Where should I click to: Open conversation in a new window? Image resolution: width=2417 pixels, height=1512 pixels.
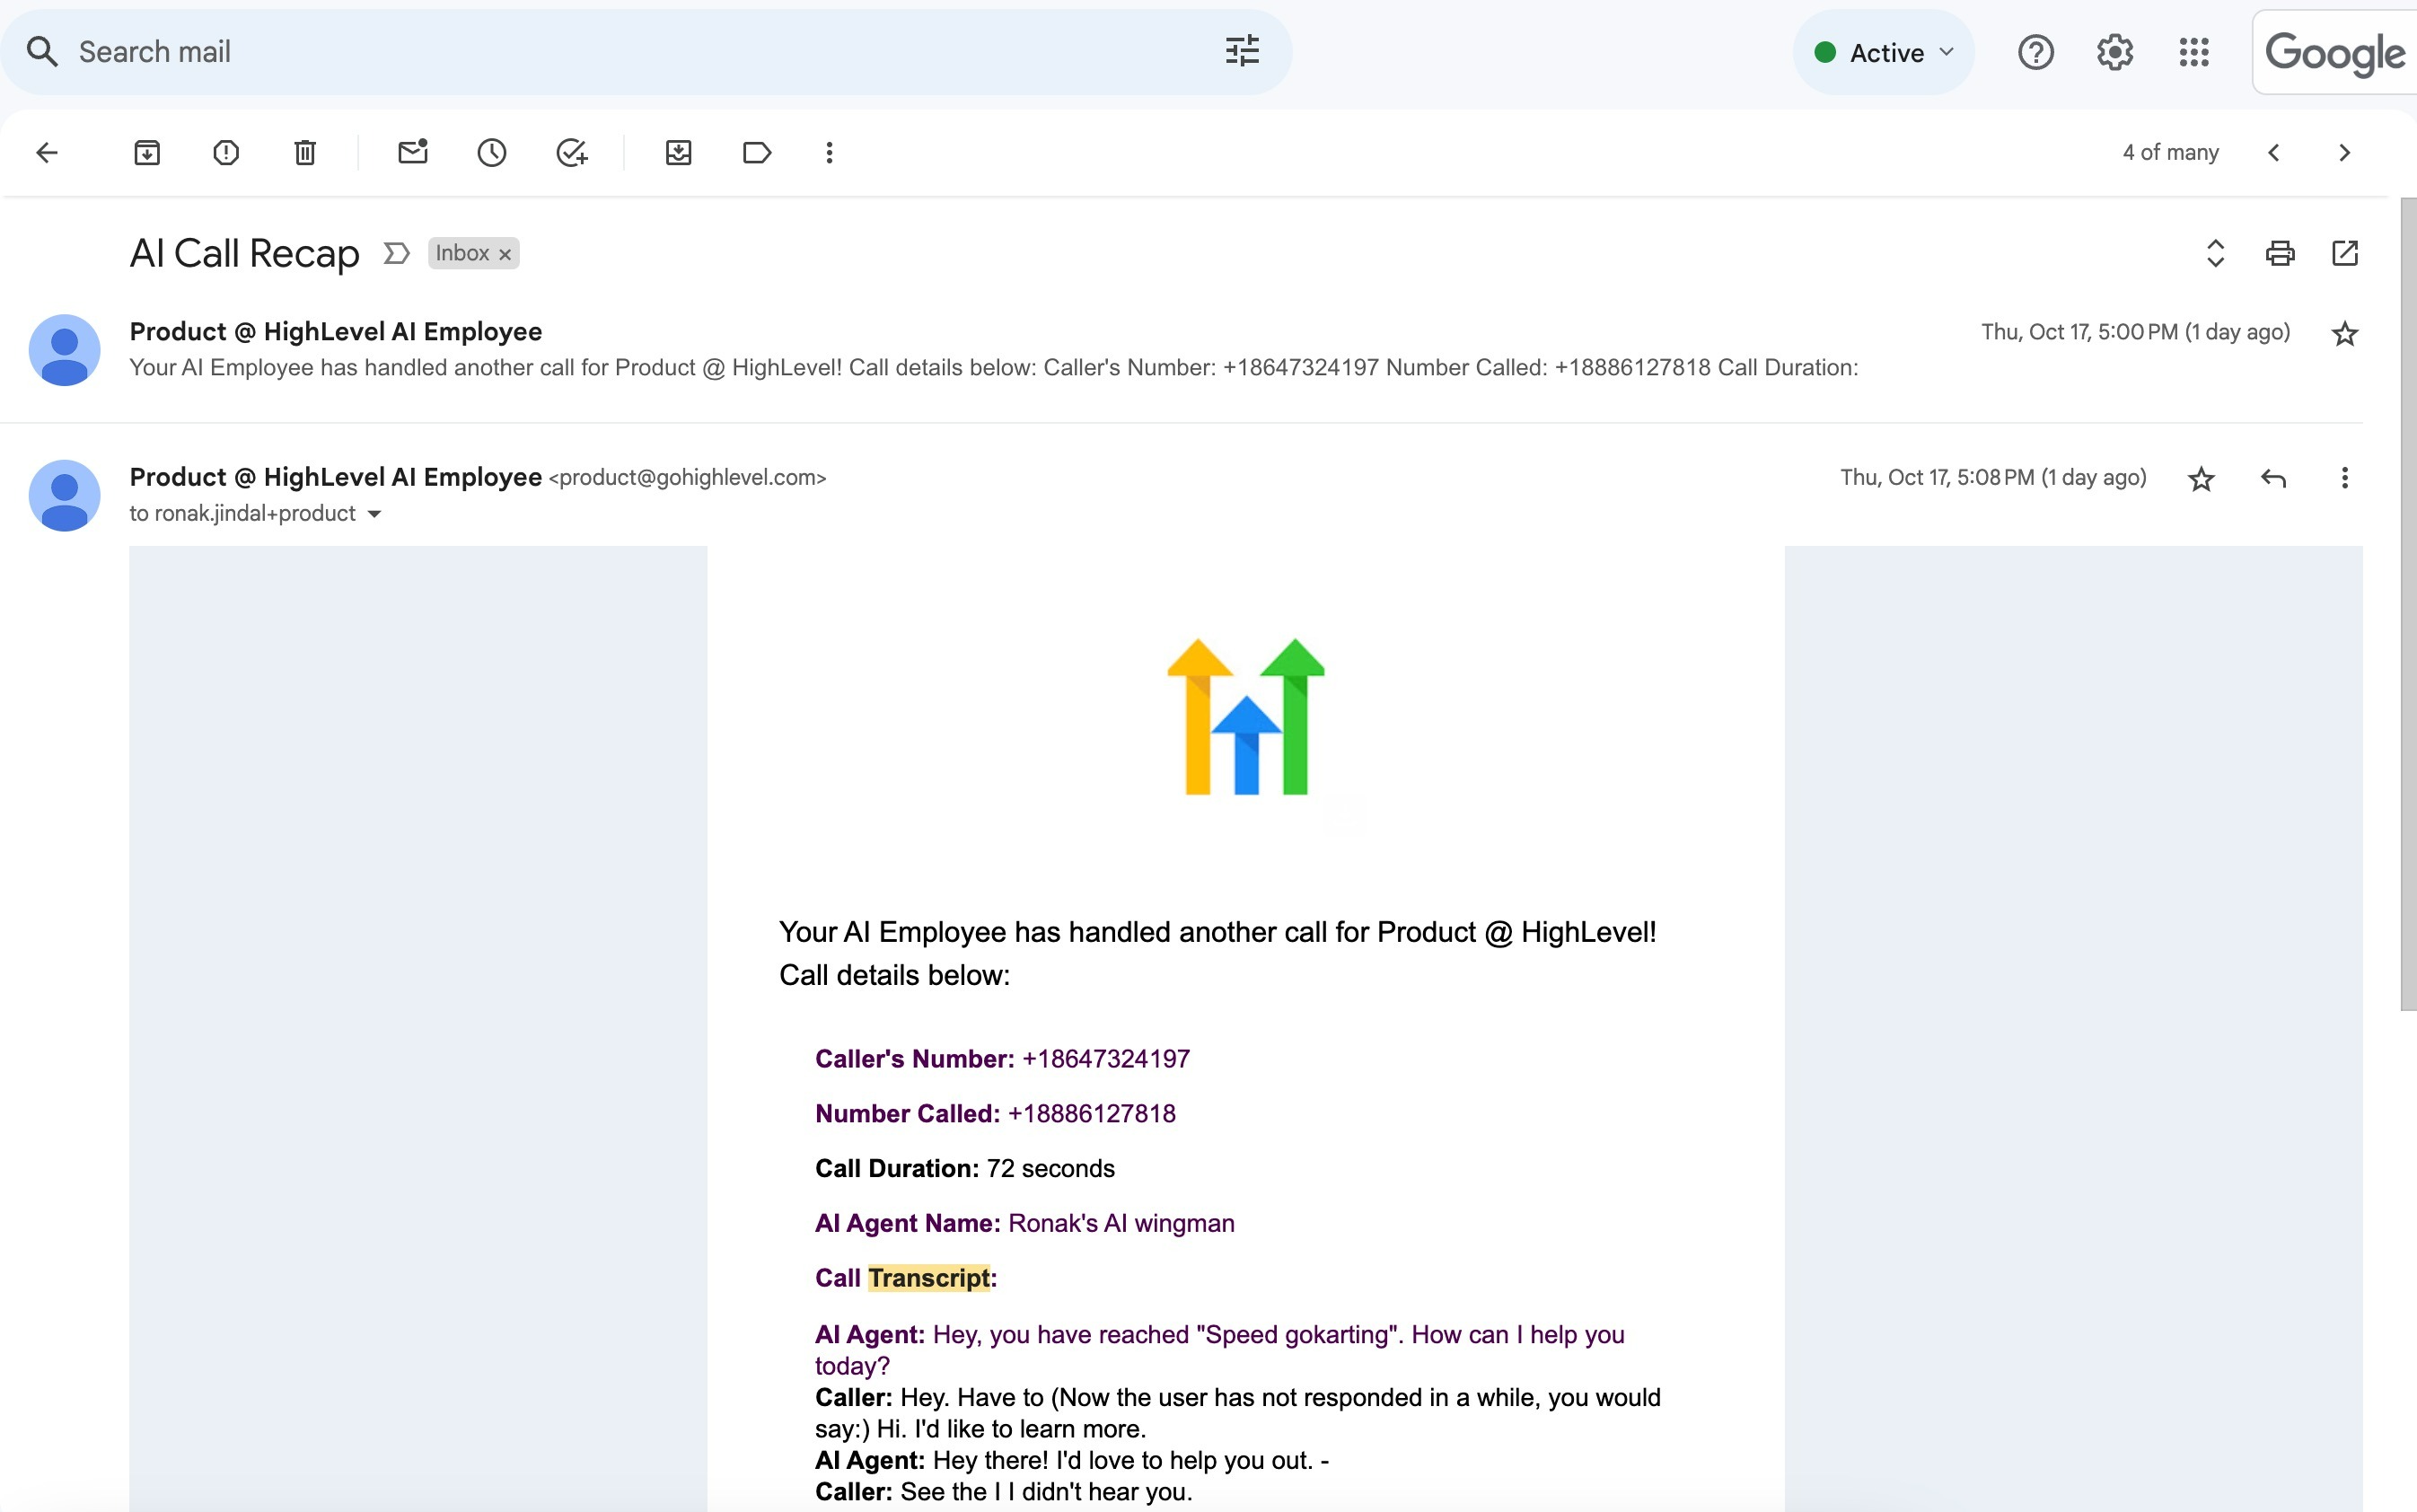[2344, 253]
